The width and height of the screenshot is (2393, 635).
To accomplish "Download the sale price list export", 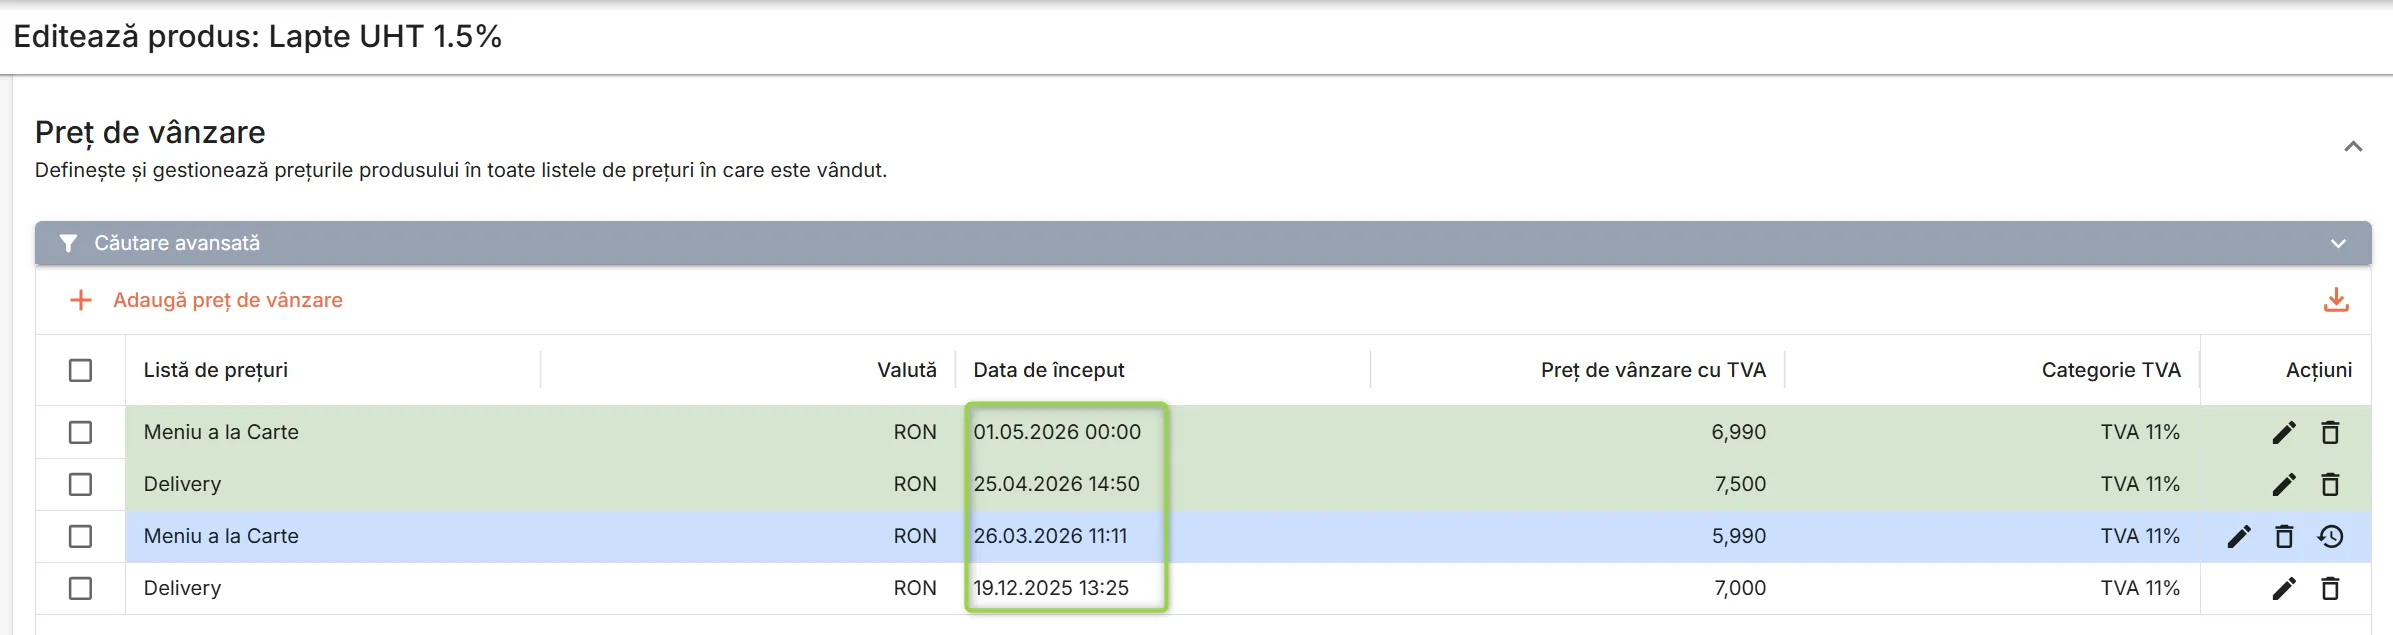I will (2336, 300).
